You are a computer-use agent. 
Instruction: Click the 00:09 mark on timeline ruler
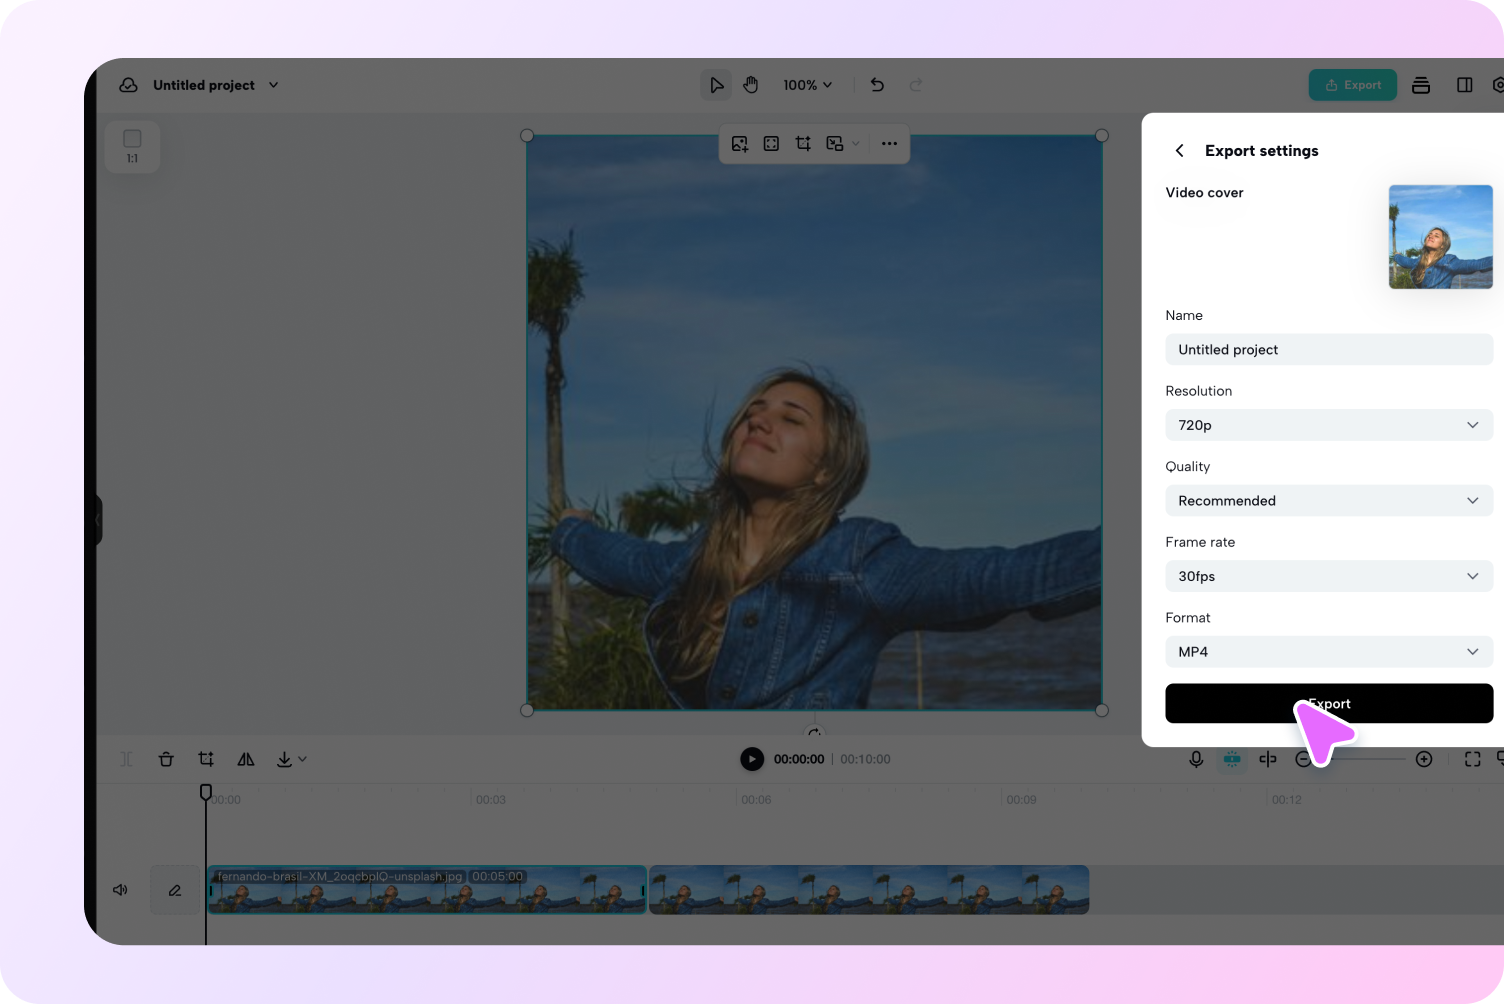click(x=1021, y=800)
